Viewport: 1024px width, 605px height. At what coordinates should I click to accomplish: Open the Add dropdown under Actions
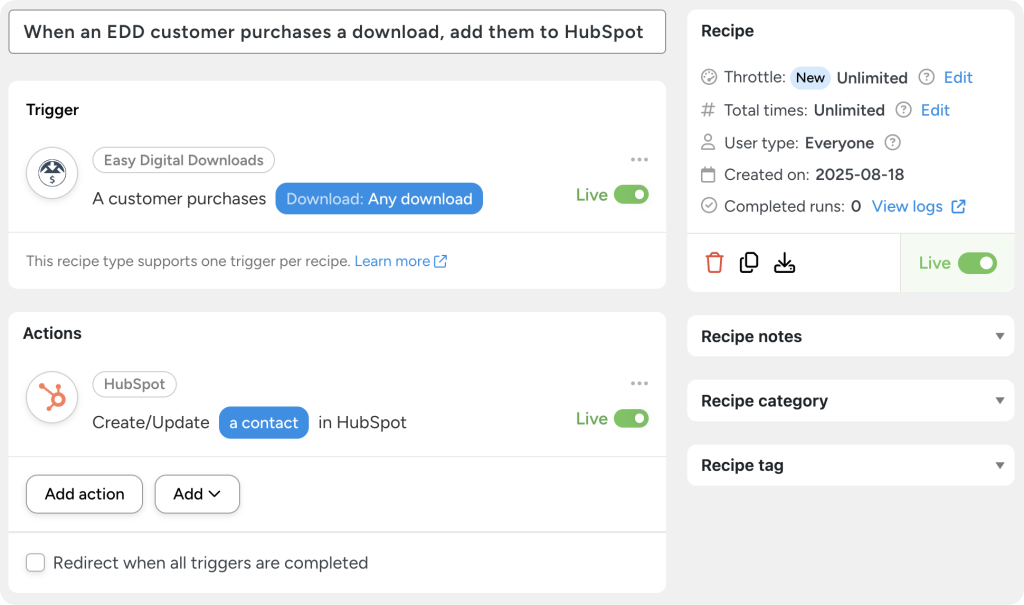(x=196, y=494)
